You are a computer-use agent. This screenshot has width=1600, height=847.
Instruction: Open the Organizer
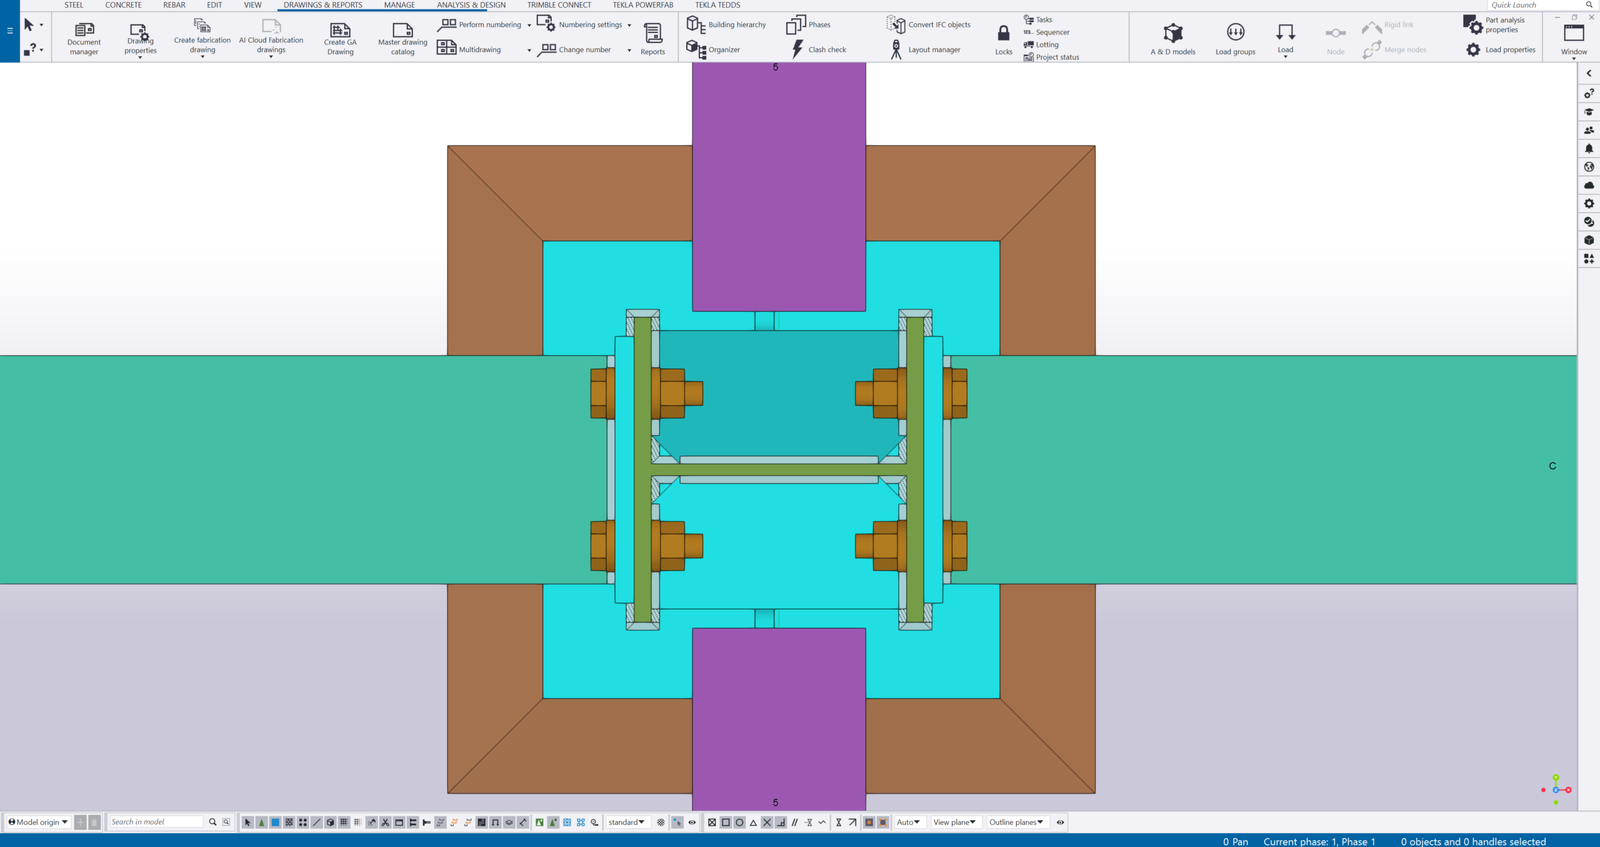point(714,49)
